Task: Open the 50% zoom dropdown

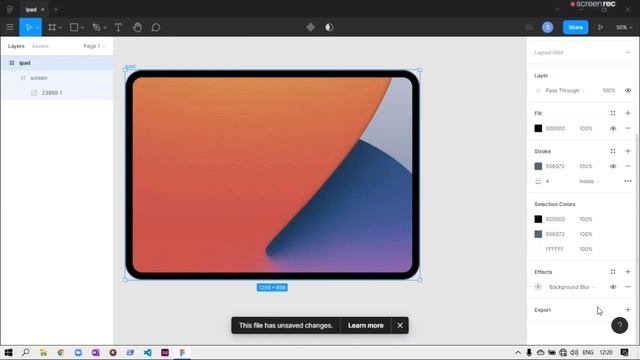Action: coord(624,27)
